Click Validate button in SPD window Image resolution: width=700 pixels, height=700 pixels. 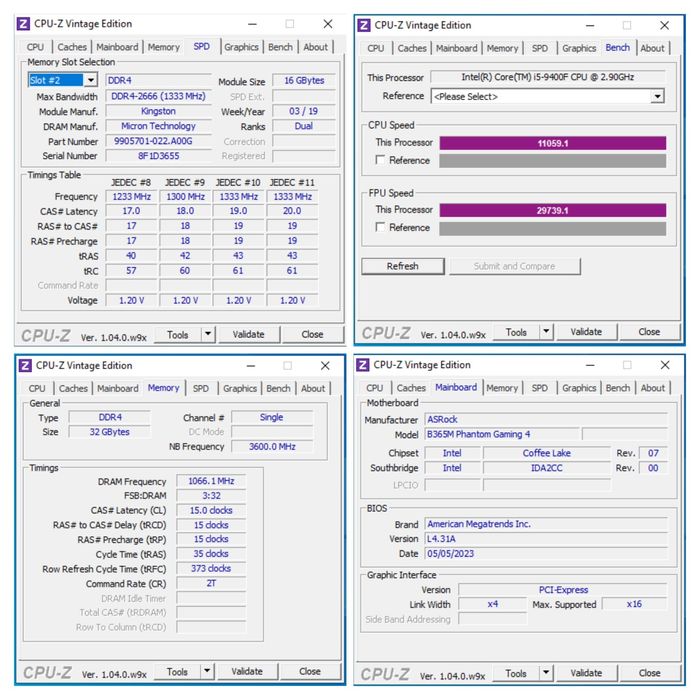tap(248, 334)
